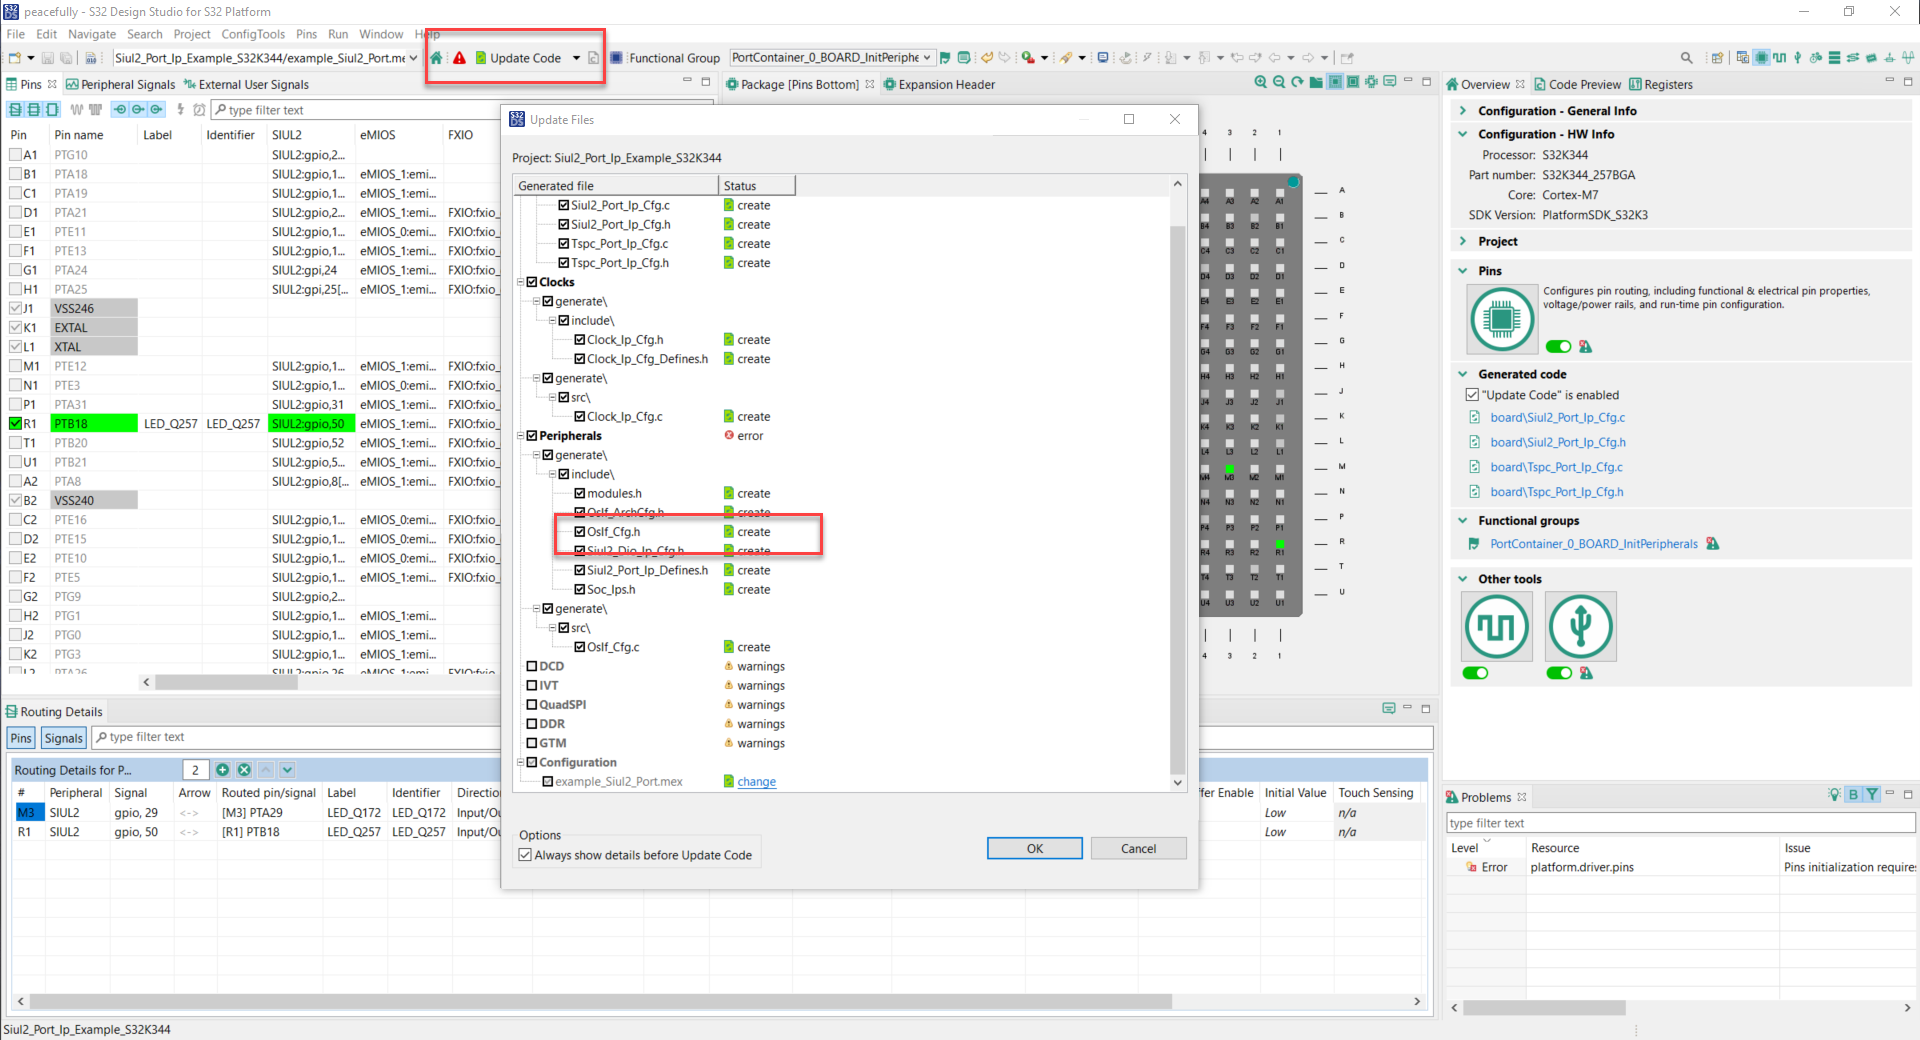The height and width of the screenshot is (1040, 1920).
Task: Collapse the Clocks node in Update Files
Action: pos(521,281)
